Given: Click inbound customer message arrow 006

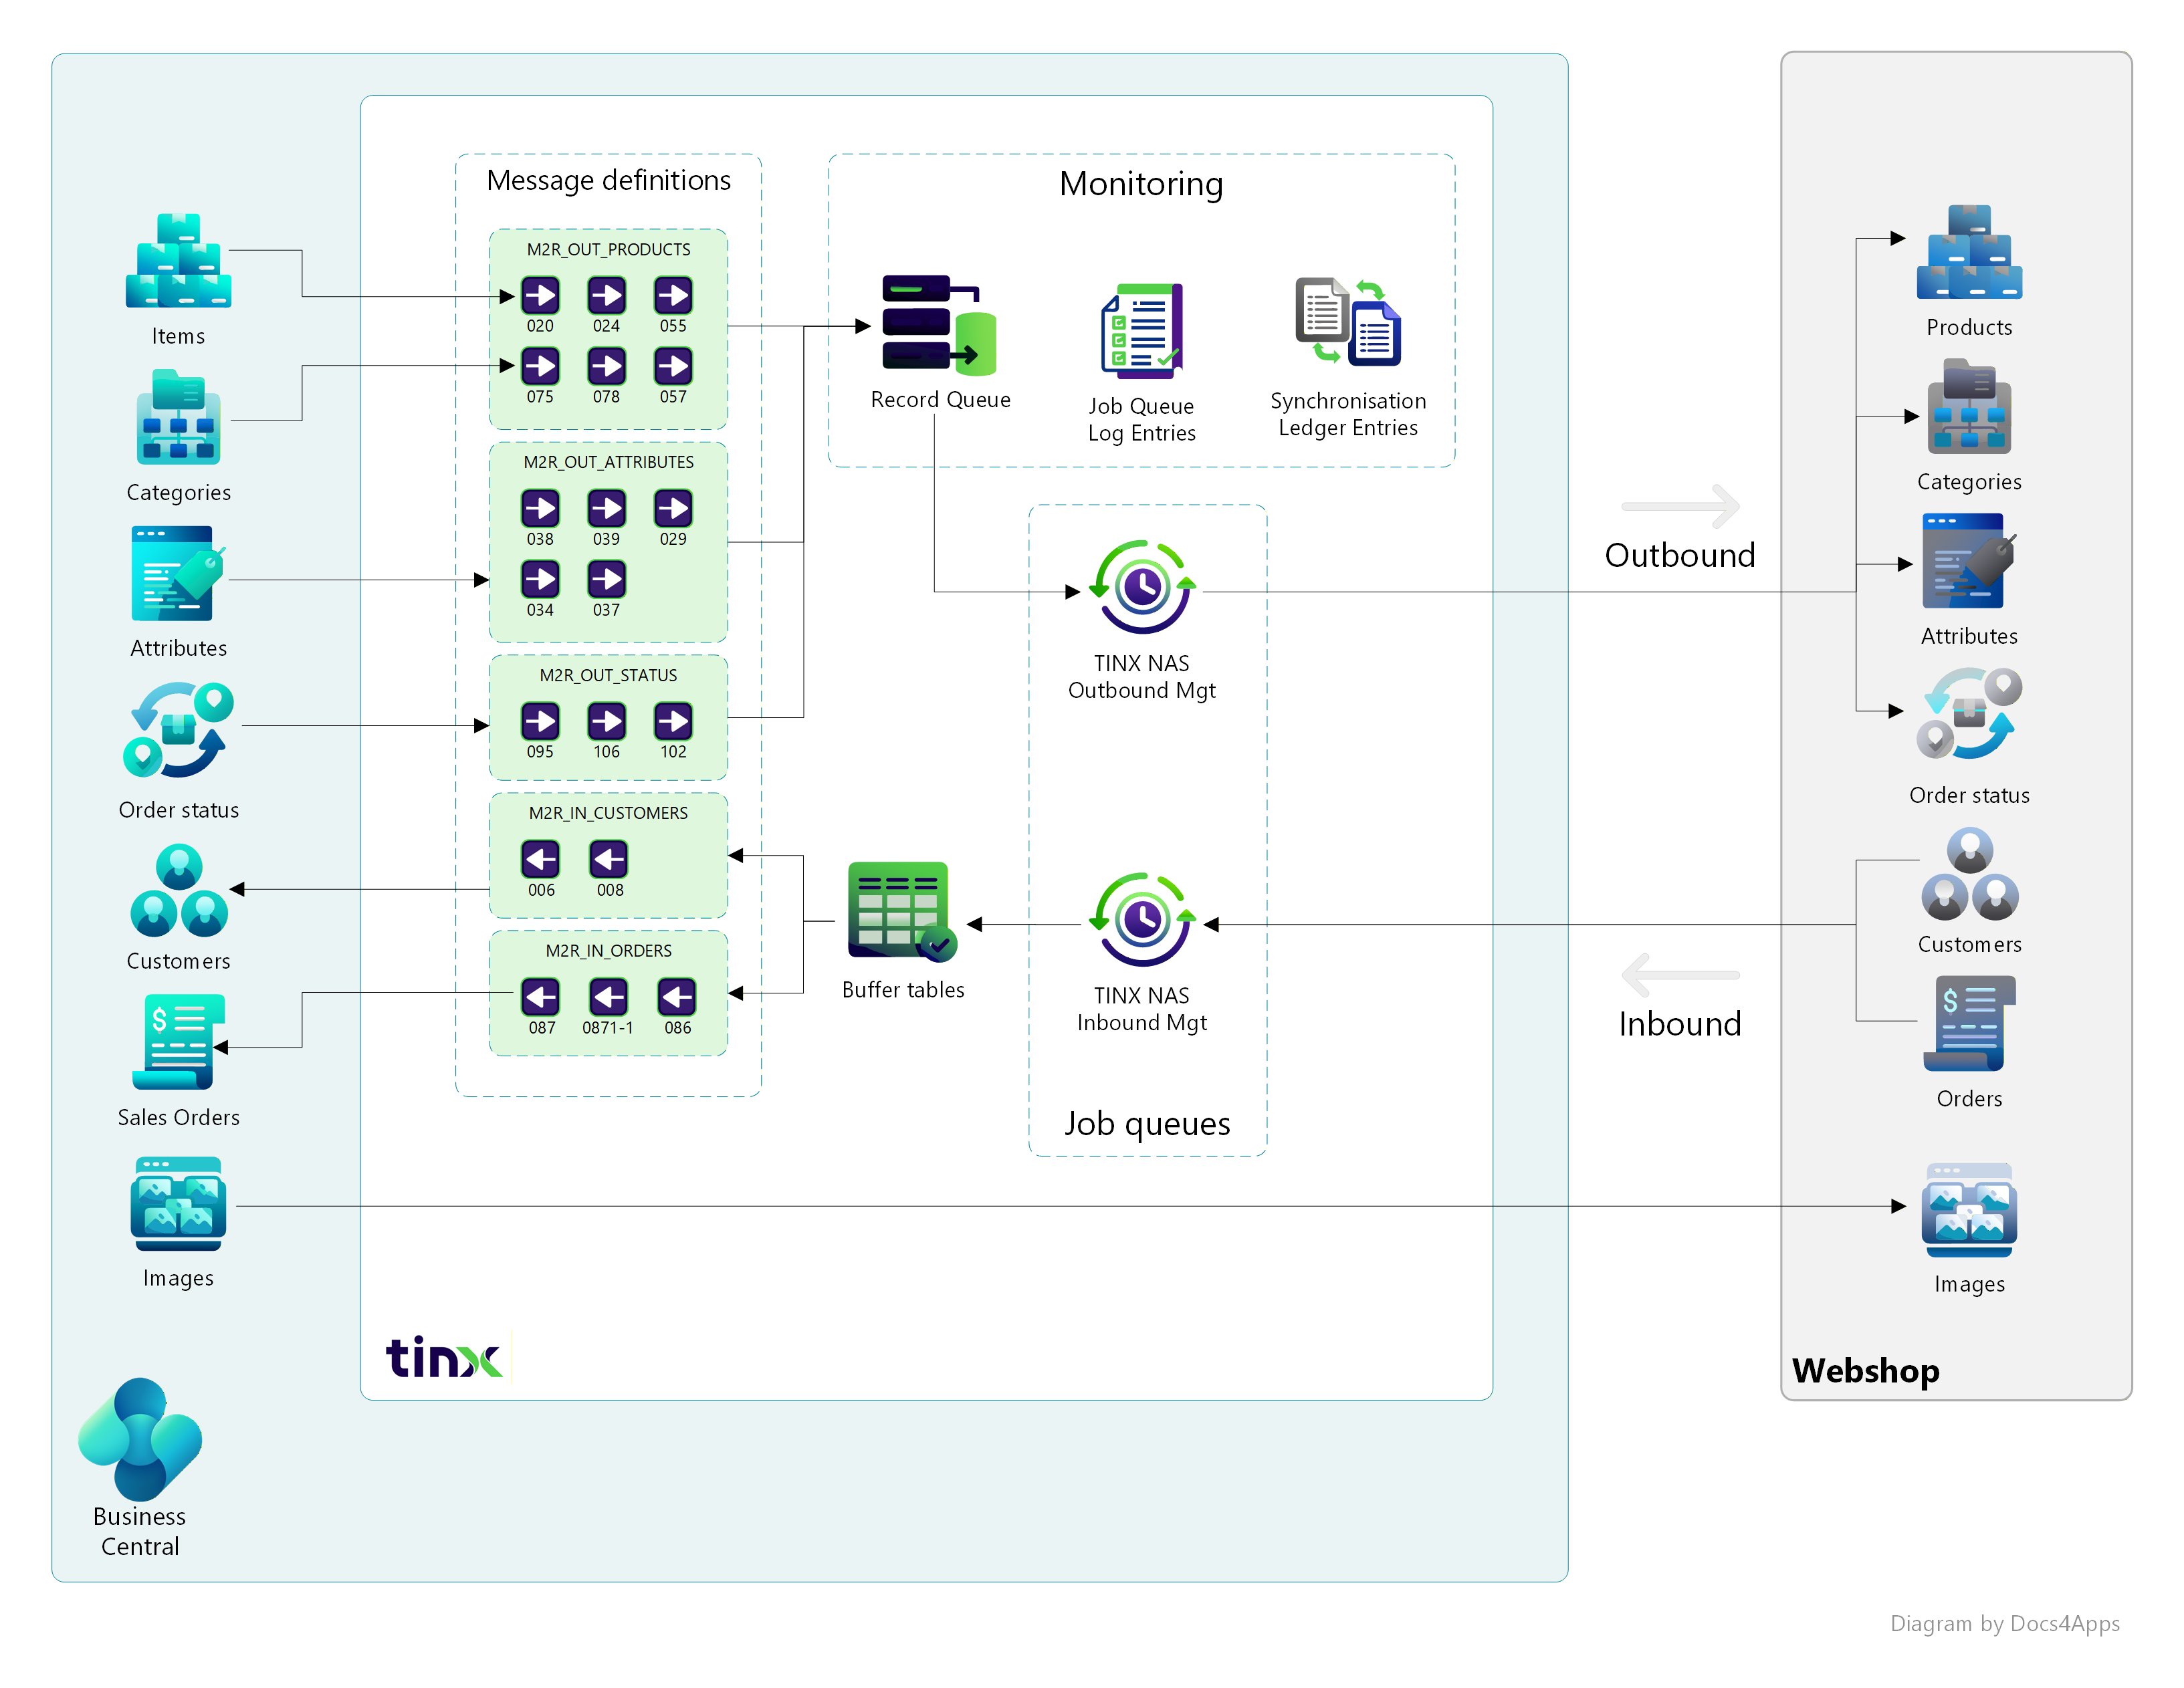Looking at the screenshot, I should pyautogui.click(x=540, y=859).
